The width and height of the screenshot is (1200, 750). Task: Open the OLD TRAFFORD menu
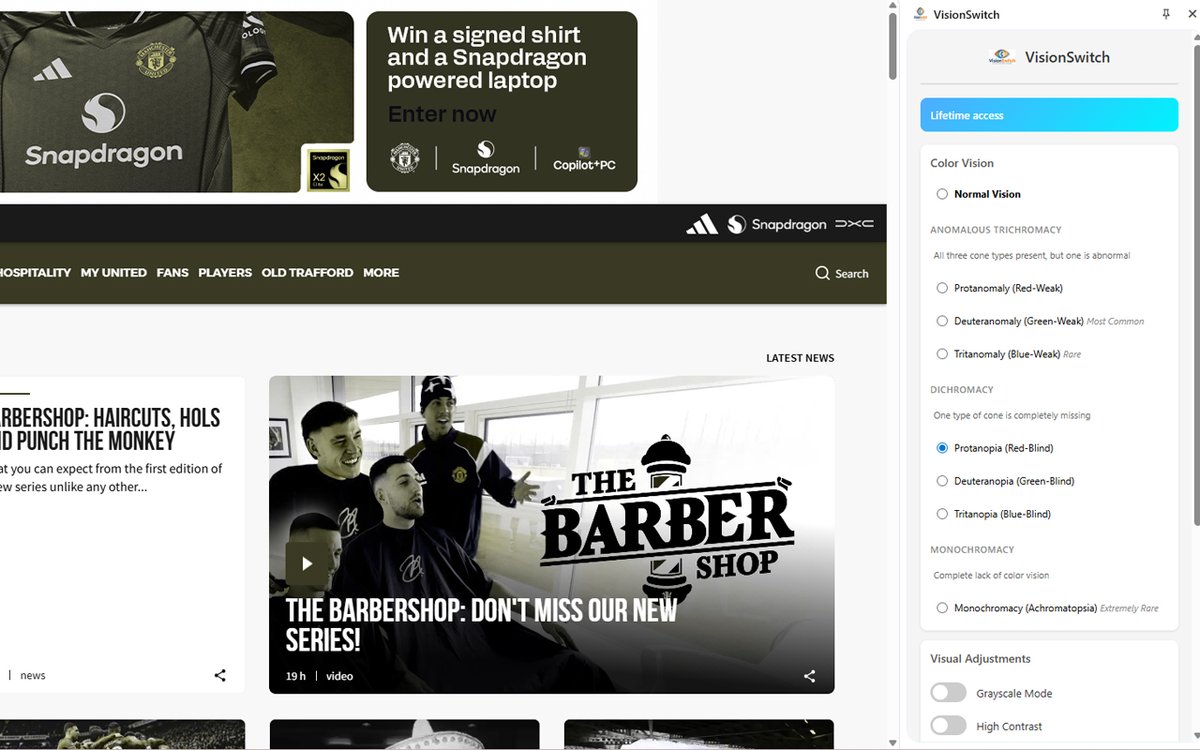[x=307, y=272]
